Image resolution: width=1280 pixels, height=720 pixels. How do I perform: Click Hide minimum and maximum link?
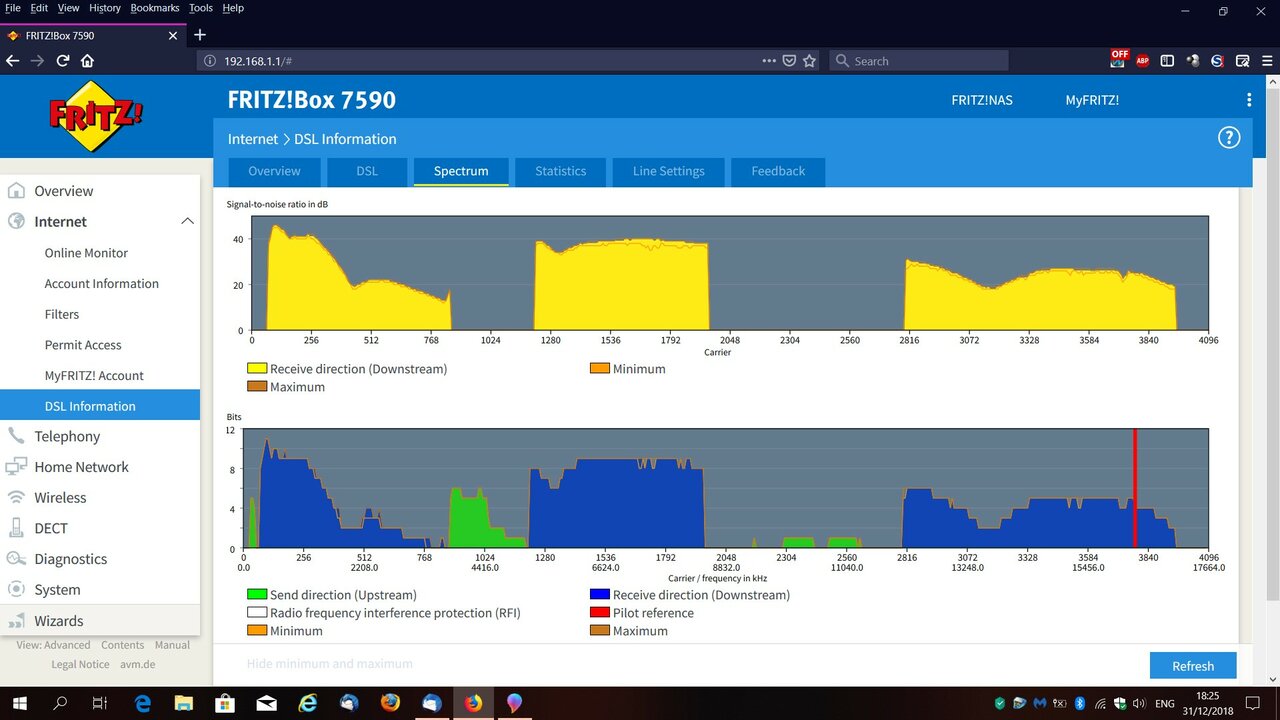(330, 663)
